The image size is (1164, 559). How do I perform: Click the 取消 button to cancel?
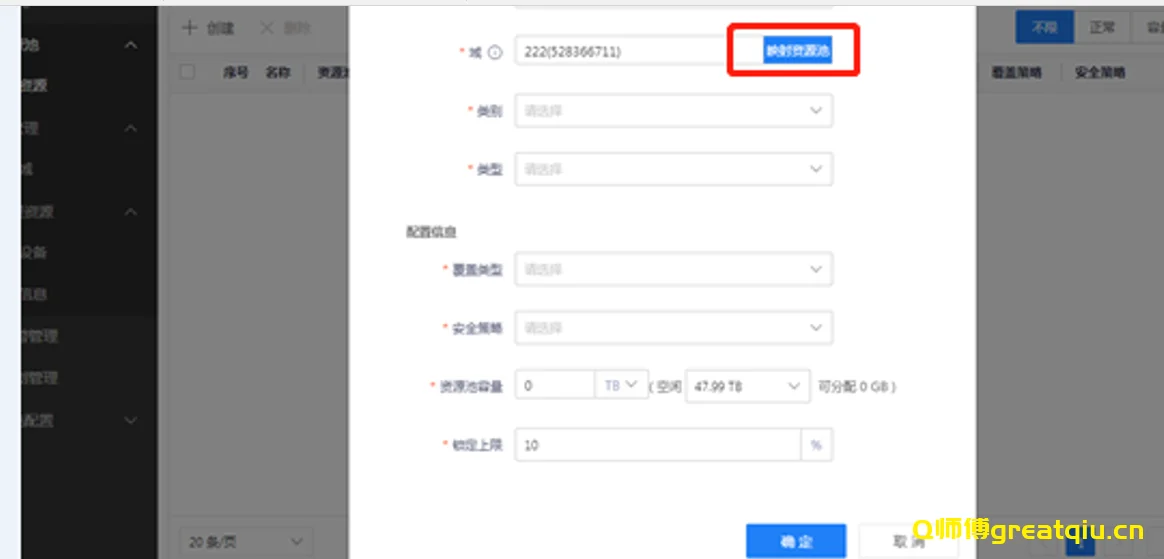[x=908, y=541]
